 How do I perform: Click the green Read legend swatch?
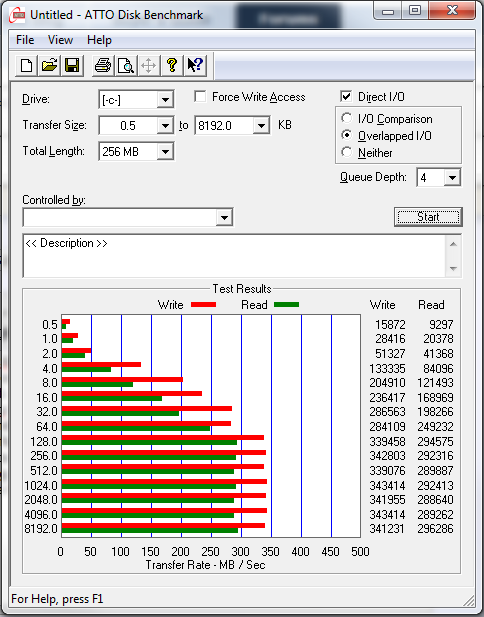point(286,305)
